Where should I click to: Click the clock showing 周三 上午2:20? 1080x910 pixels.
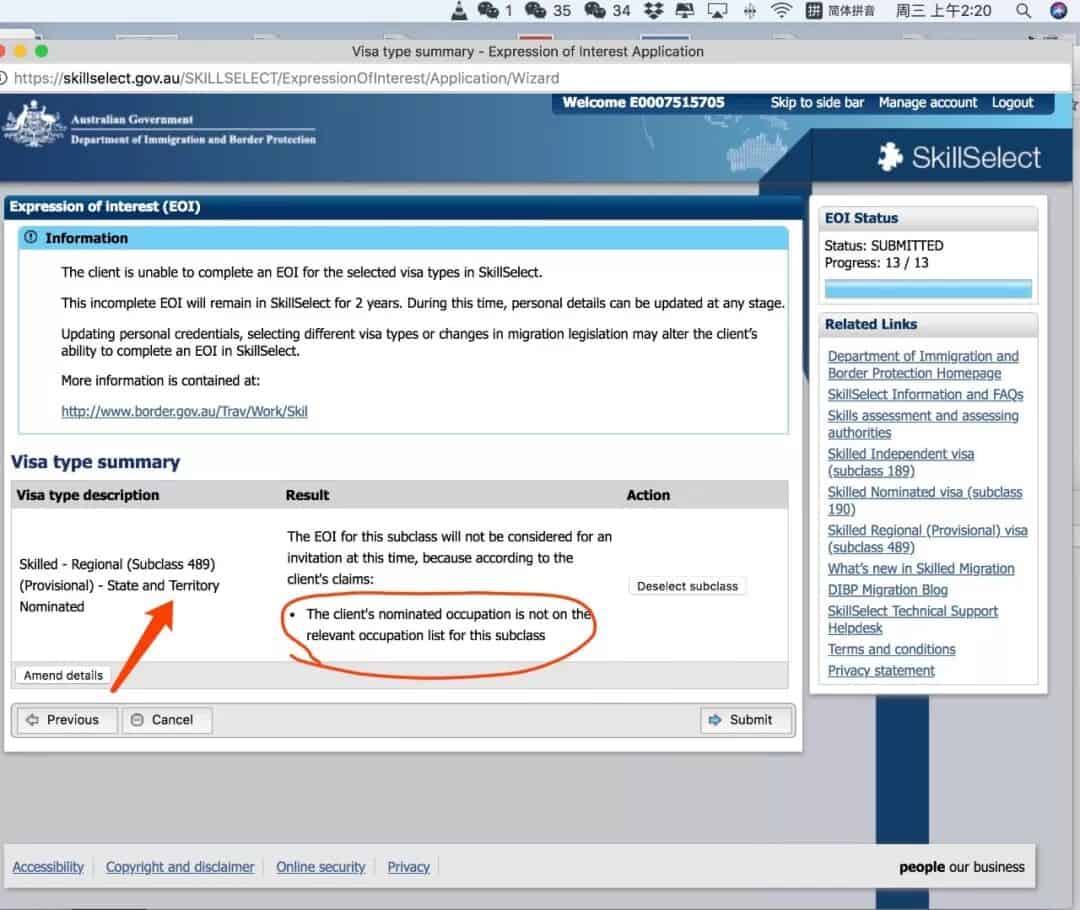pos(943,10)
